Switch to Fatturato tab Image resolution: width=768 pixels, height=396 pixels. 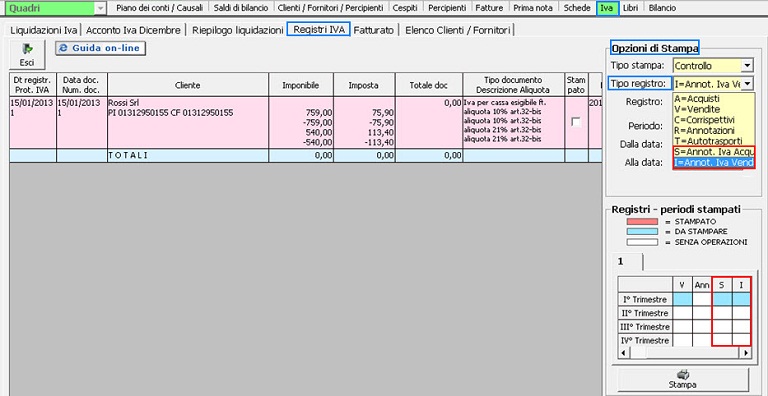[x=374, y=30]
